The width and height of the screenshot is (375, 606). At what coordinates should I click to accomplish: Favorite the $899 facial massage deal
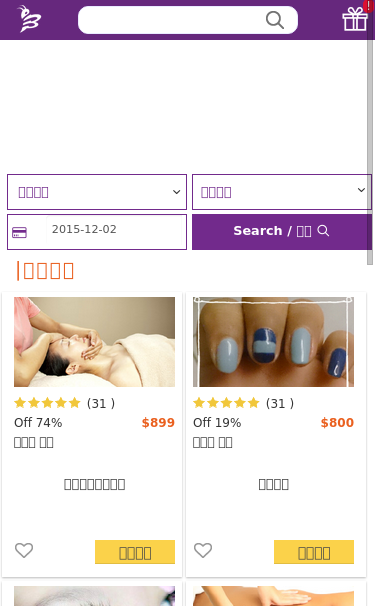tap(24, 550)
